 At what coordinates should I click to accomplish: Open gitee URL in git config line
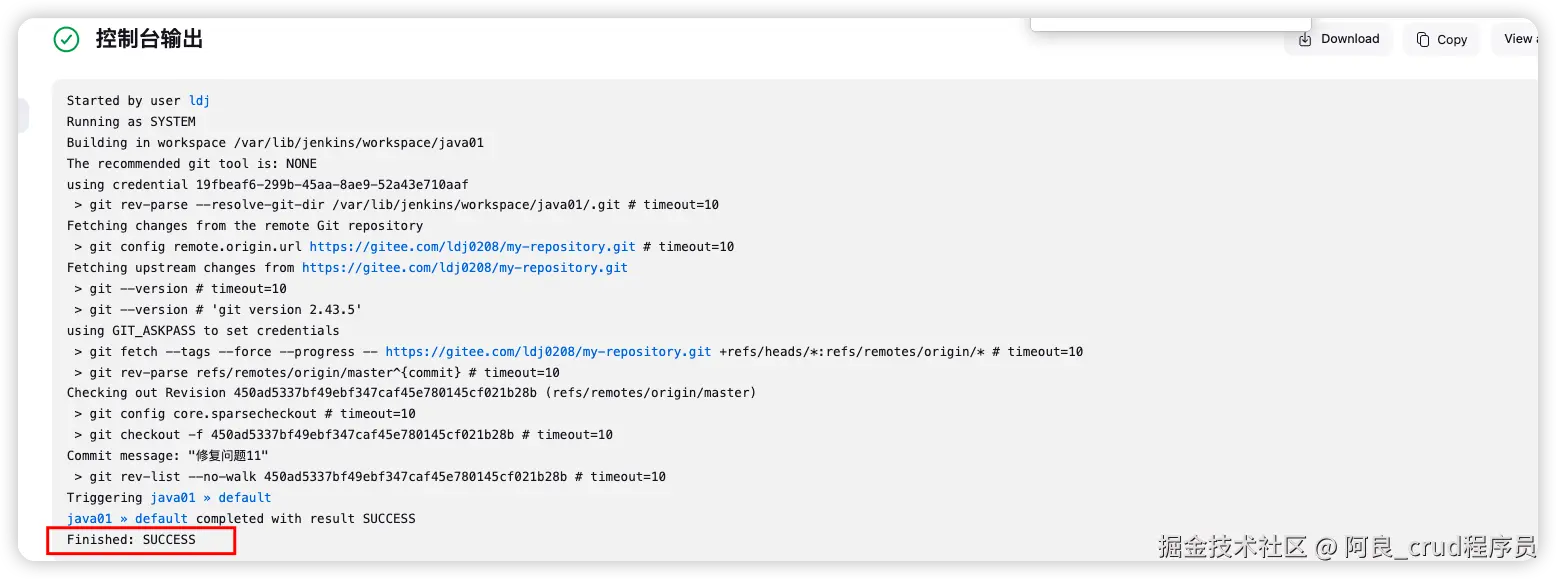472,247
